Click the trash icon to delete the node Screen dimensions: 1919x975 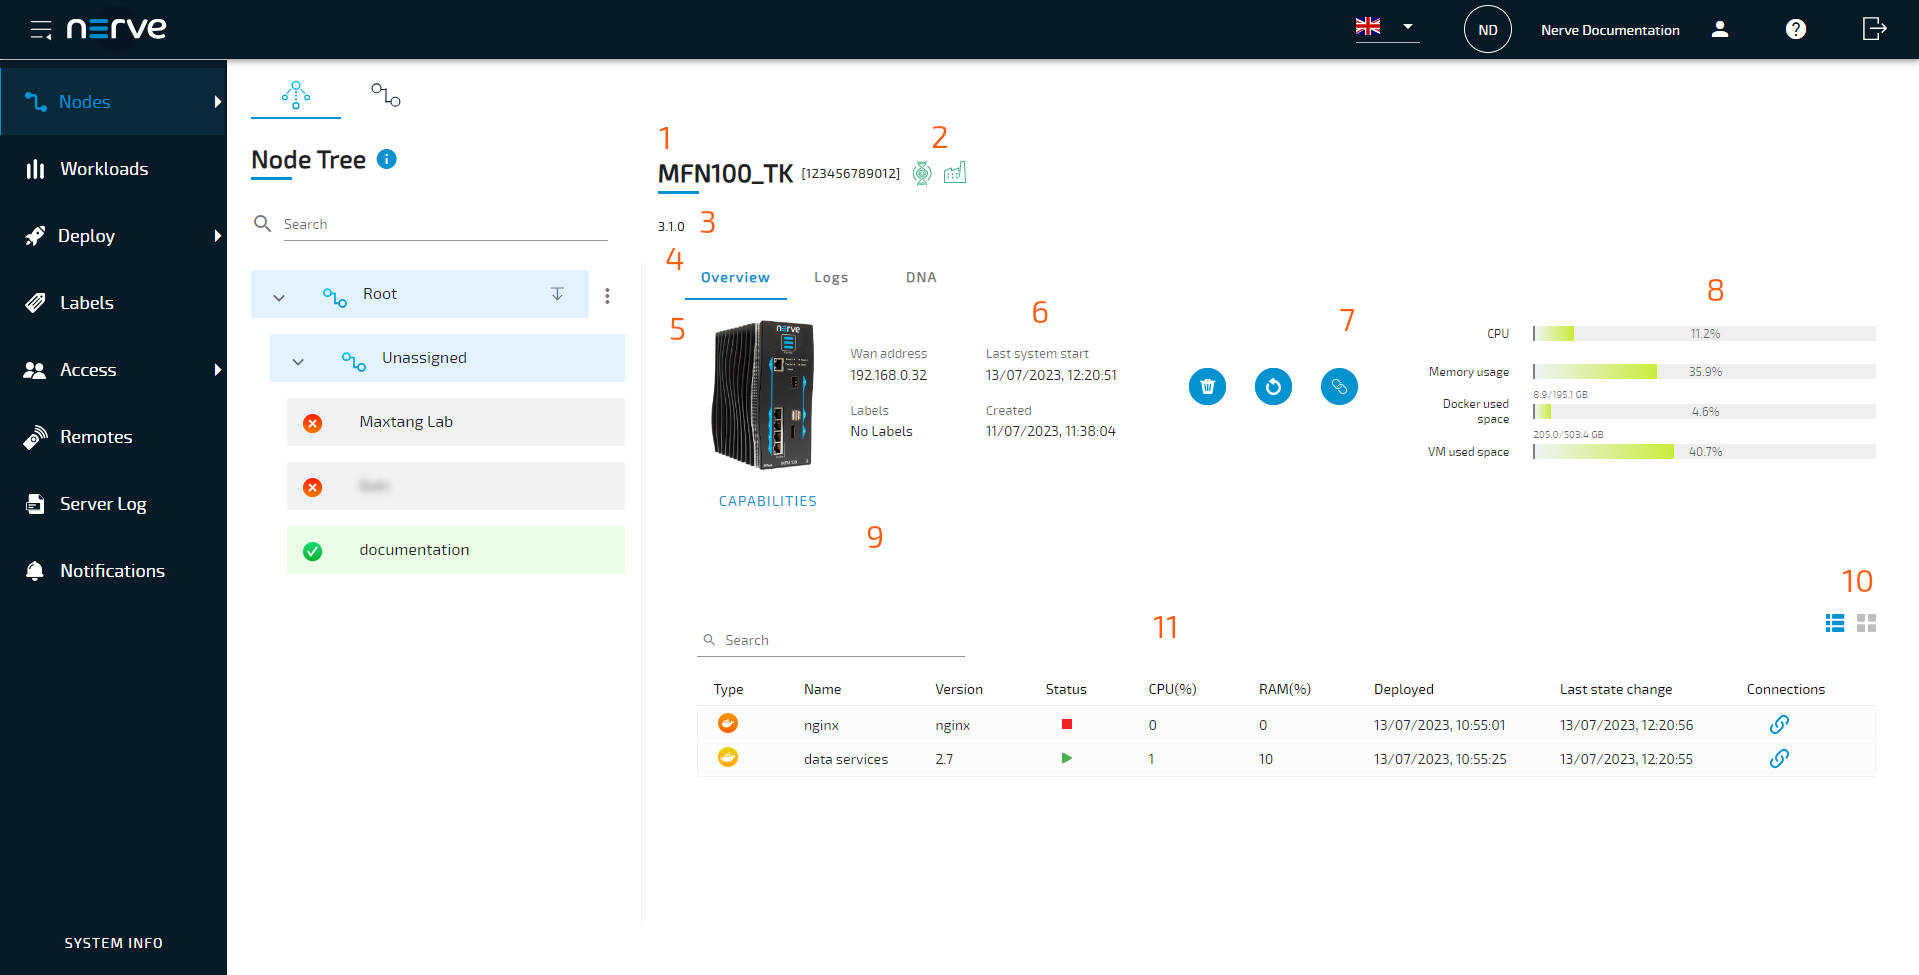[x=1207, y=386]
